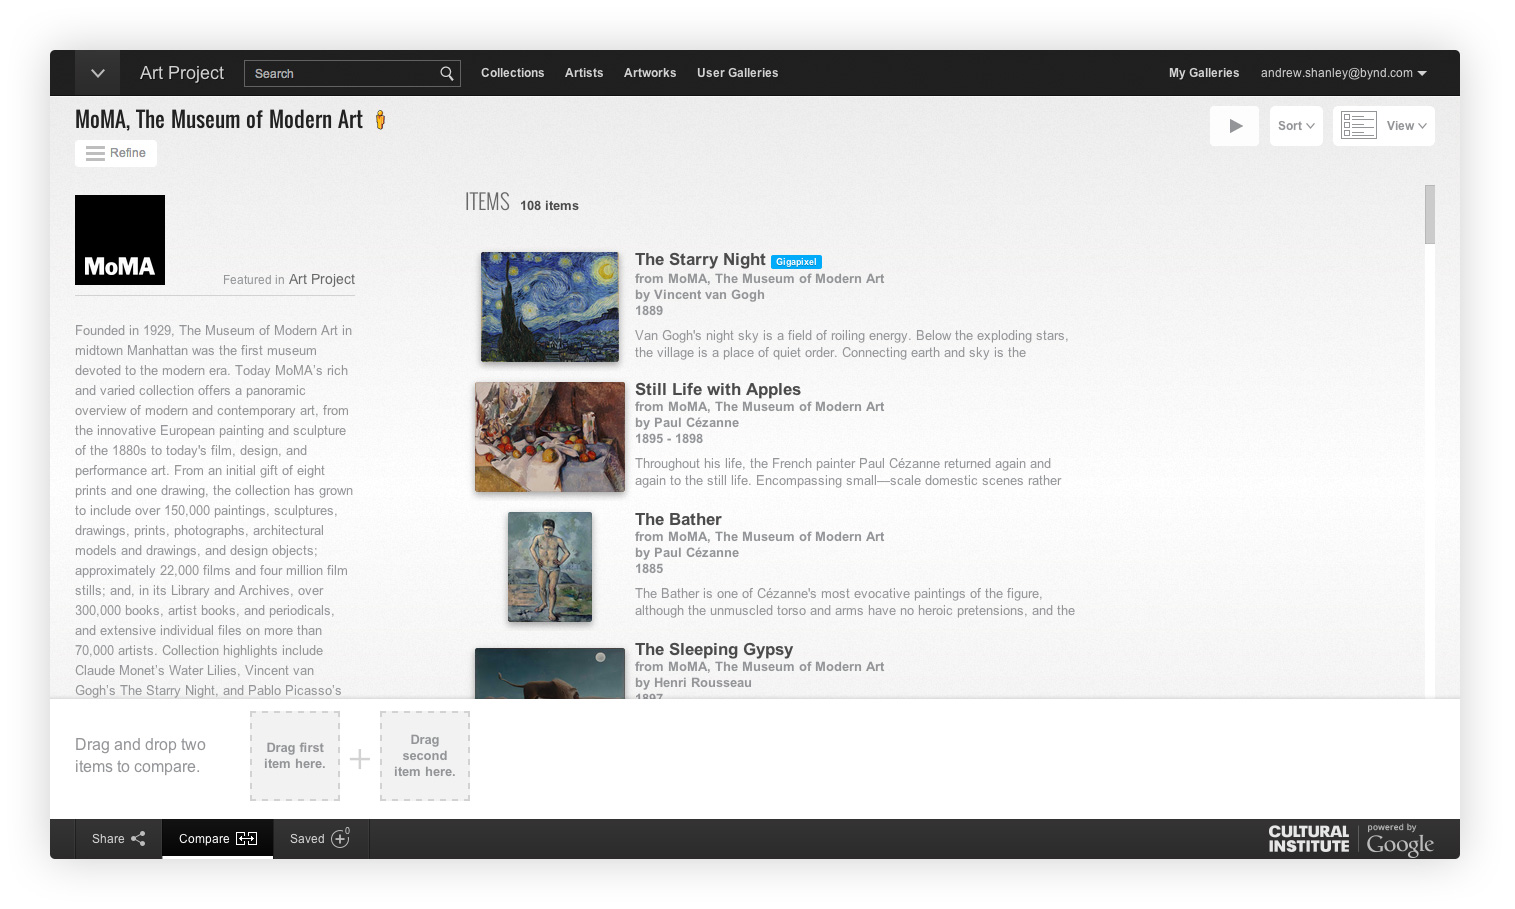Click the 1895 - 1898 date text
Screen dimensions: 1515x909
pyautogui.click(x=669, y=439)
